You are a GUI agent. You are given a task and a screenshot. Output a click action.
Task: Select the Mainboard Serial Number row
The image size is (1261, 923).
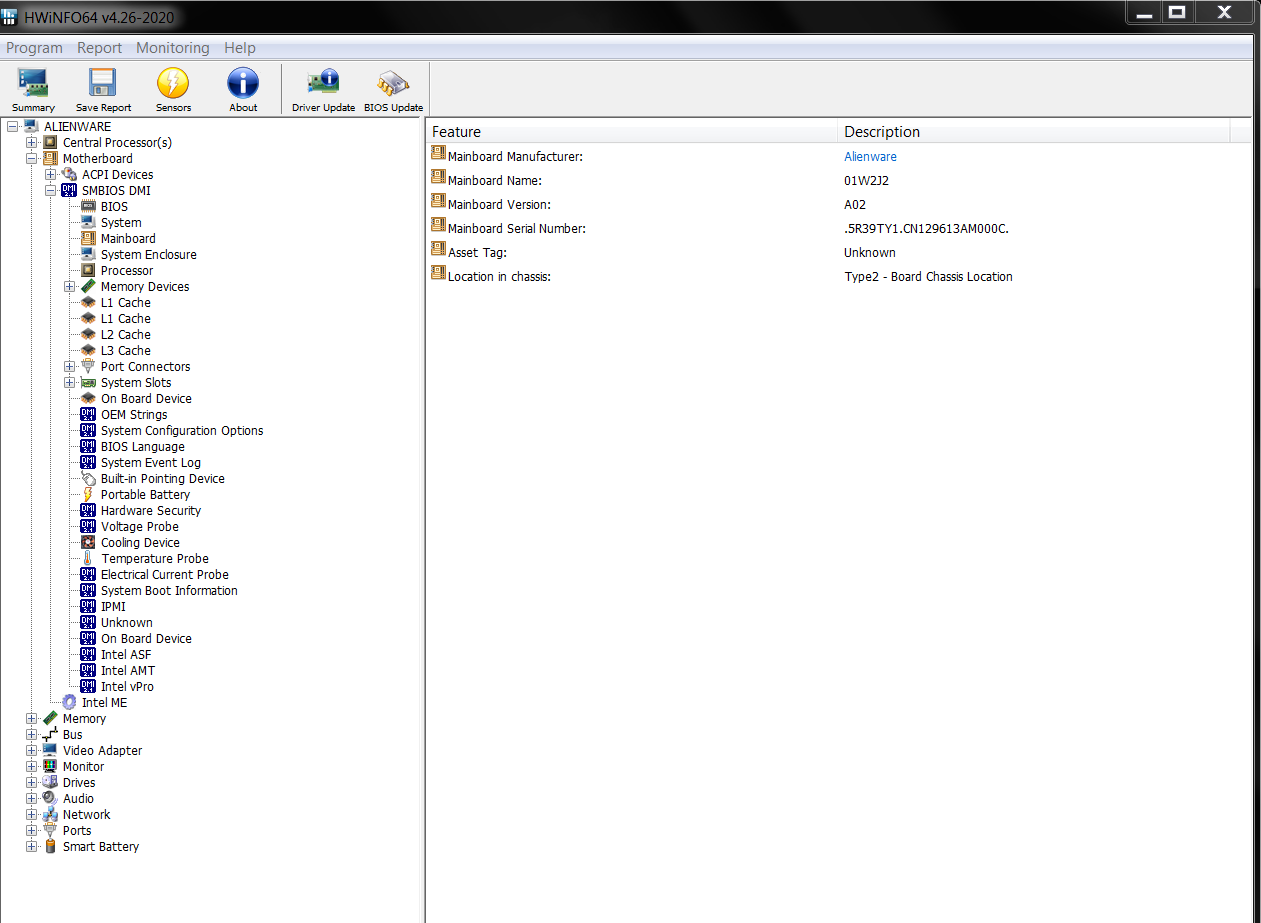tap(516, 229)
